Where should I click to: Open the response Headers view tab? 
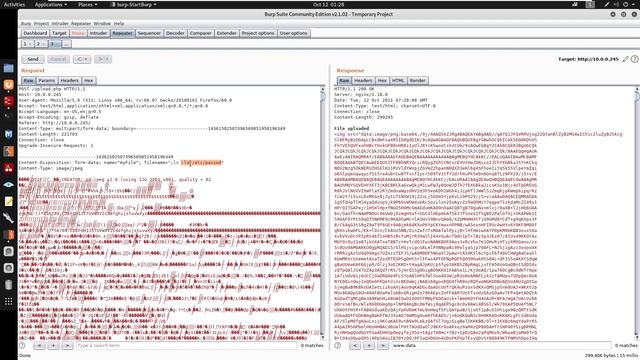pyautogui.click(x=363, y=80)
